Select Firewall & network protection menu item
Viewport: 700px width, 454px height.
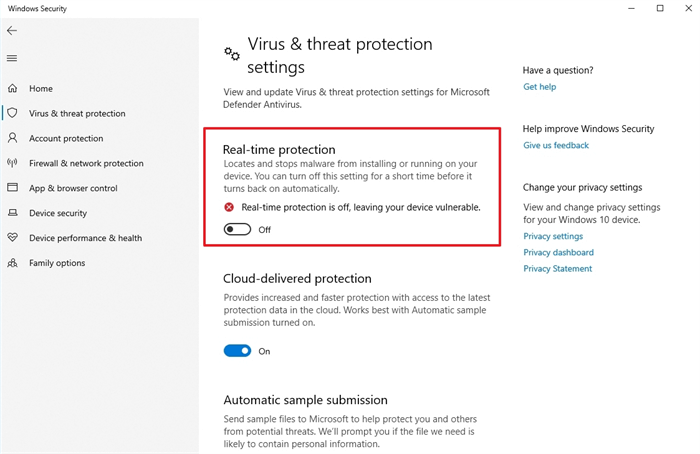pos(86,164)
